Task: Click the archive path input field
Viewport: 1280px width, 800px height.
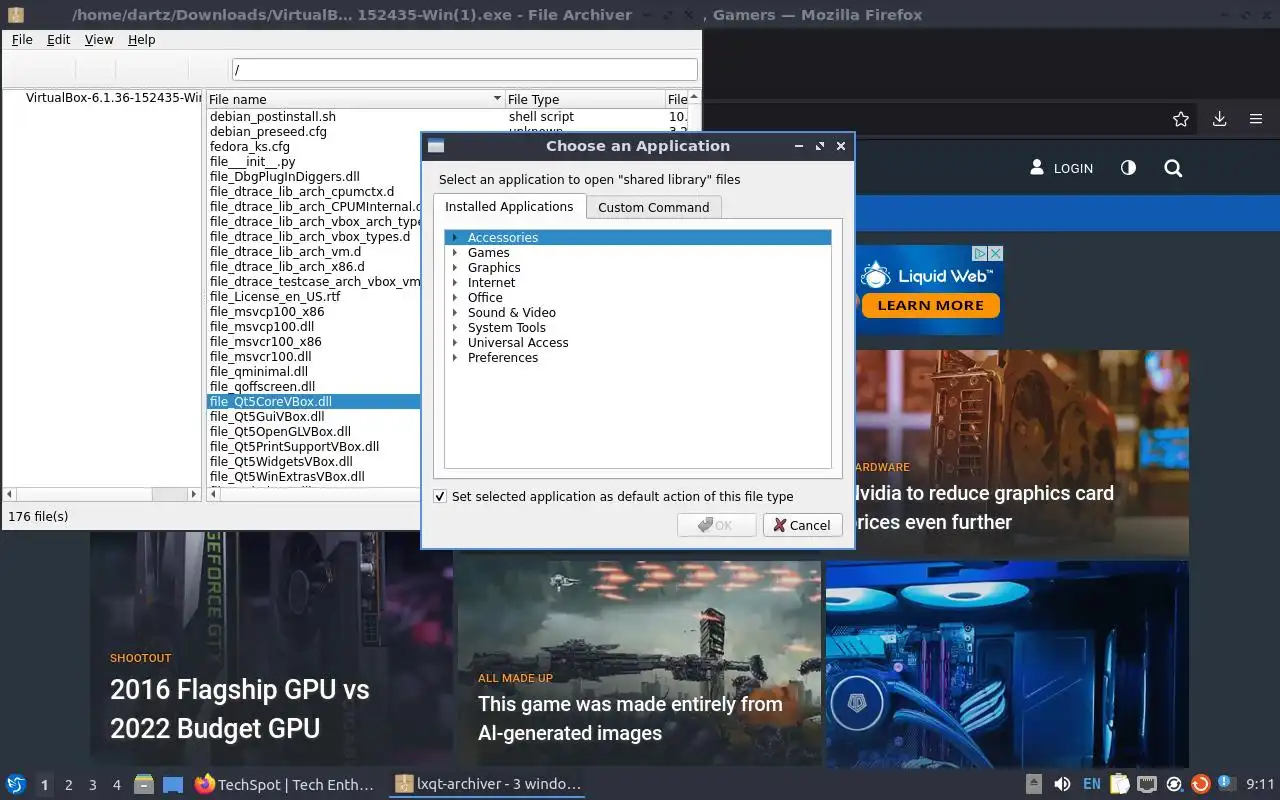Action: click(464, 70)
